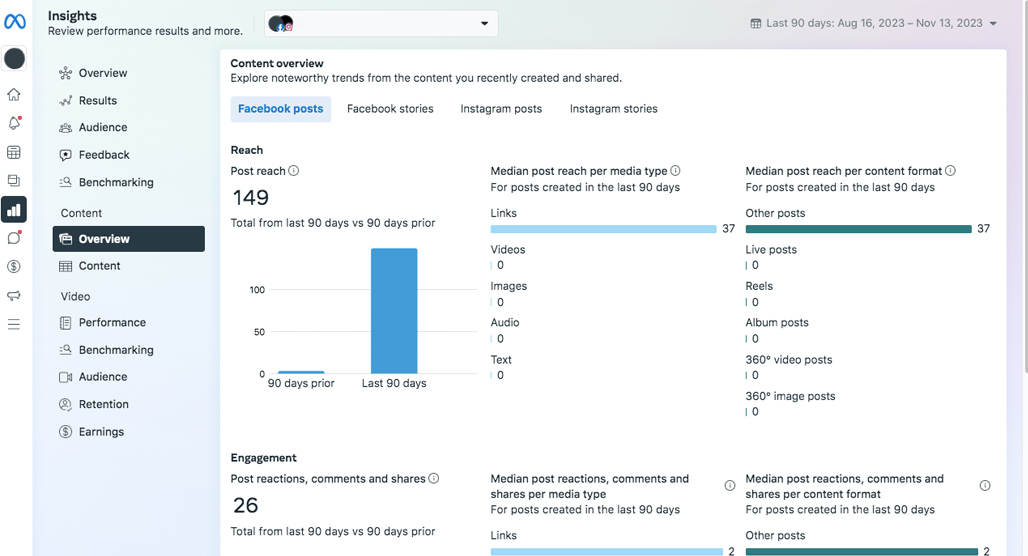Click the Other posts engagement bar
This screenshot has height=556, width=1028.
[x=861, y=551]
